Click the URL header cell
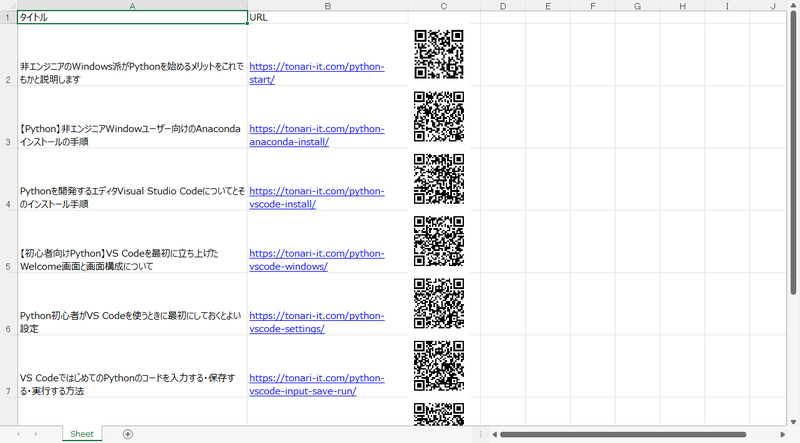800x443 pixels. click(328, 17)
